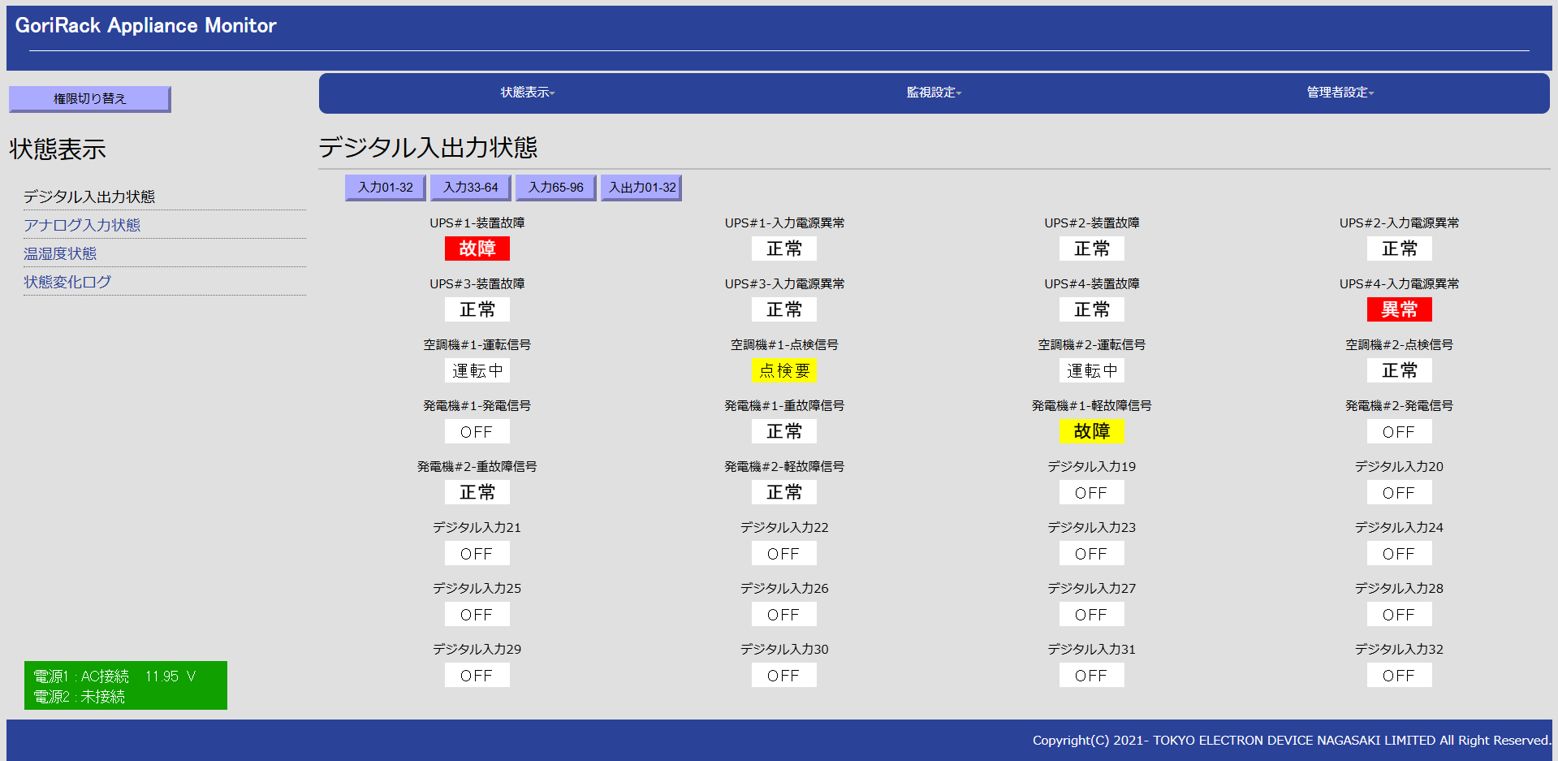Viewport: 1558px width, 761px height.
Task: Select デジタル入出力状態 in the sidebar
Action: coord(89,197)
